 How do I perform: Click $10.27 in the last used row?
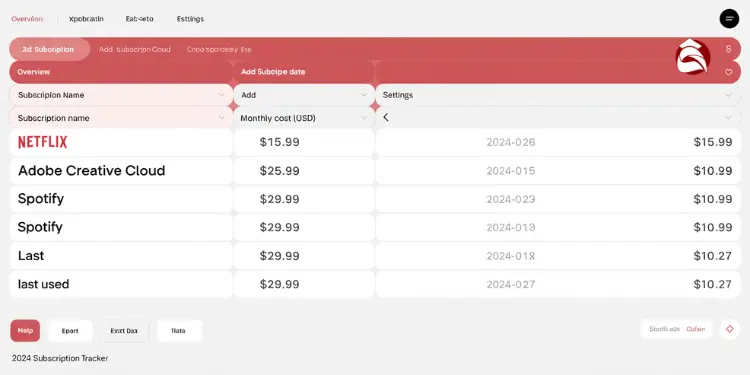point(713,284)
